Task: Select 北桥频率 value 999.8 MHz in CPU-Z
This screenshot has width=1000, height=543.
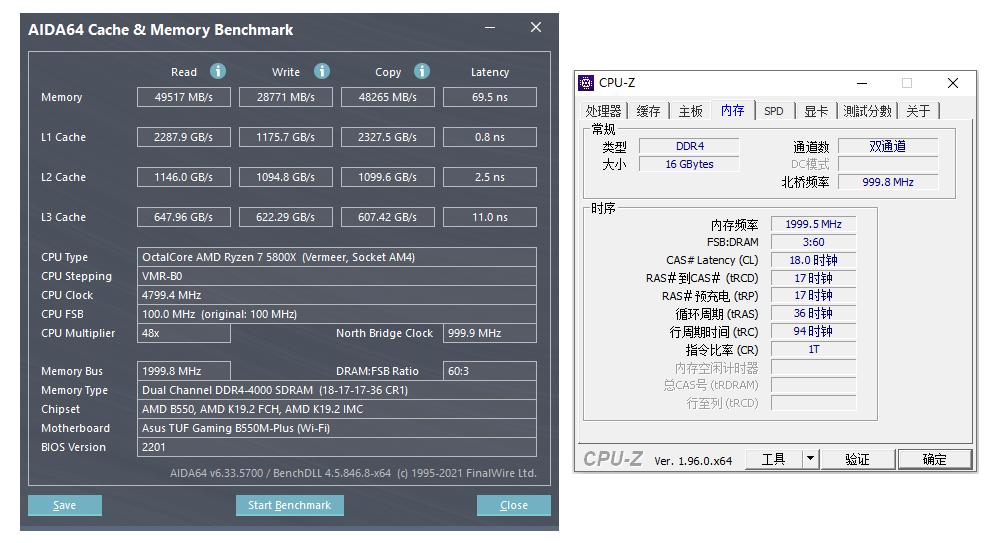Action: click(x=888, y=182)
